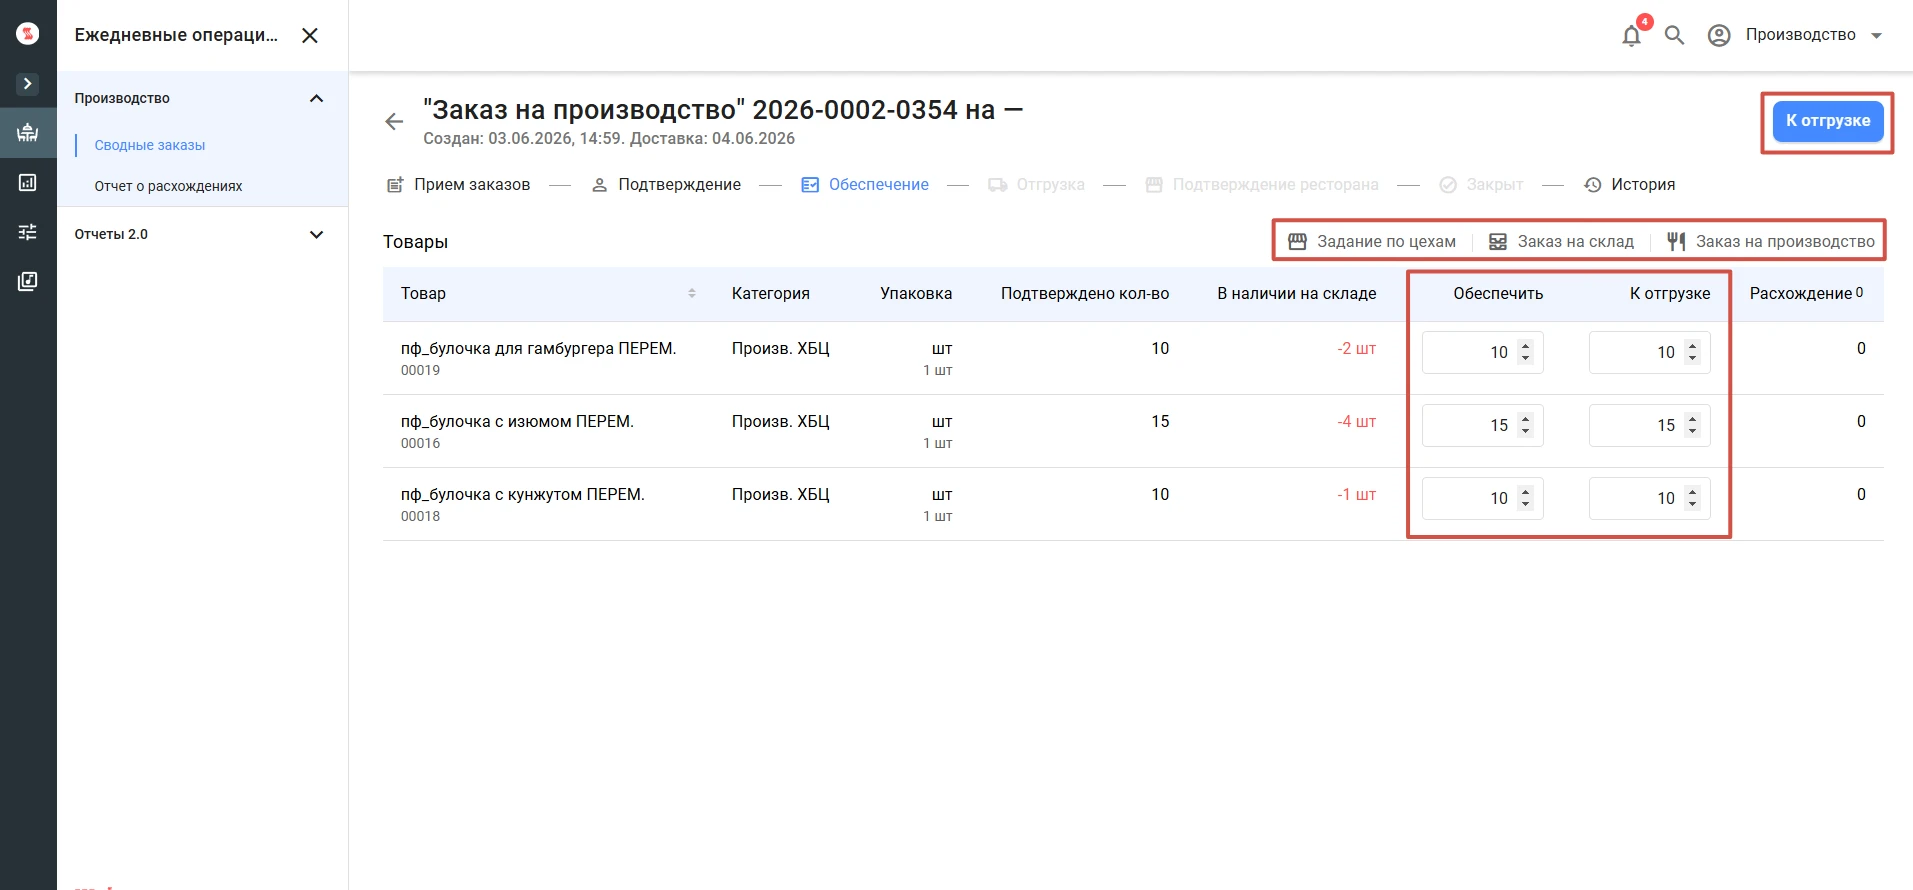Click the search magnifier icon

coord(1674,35)
